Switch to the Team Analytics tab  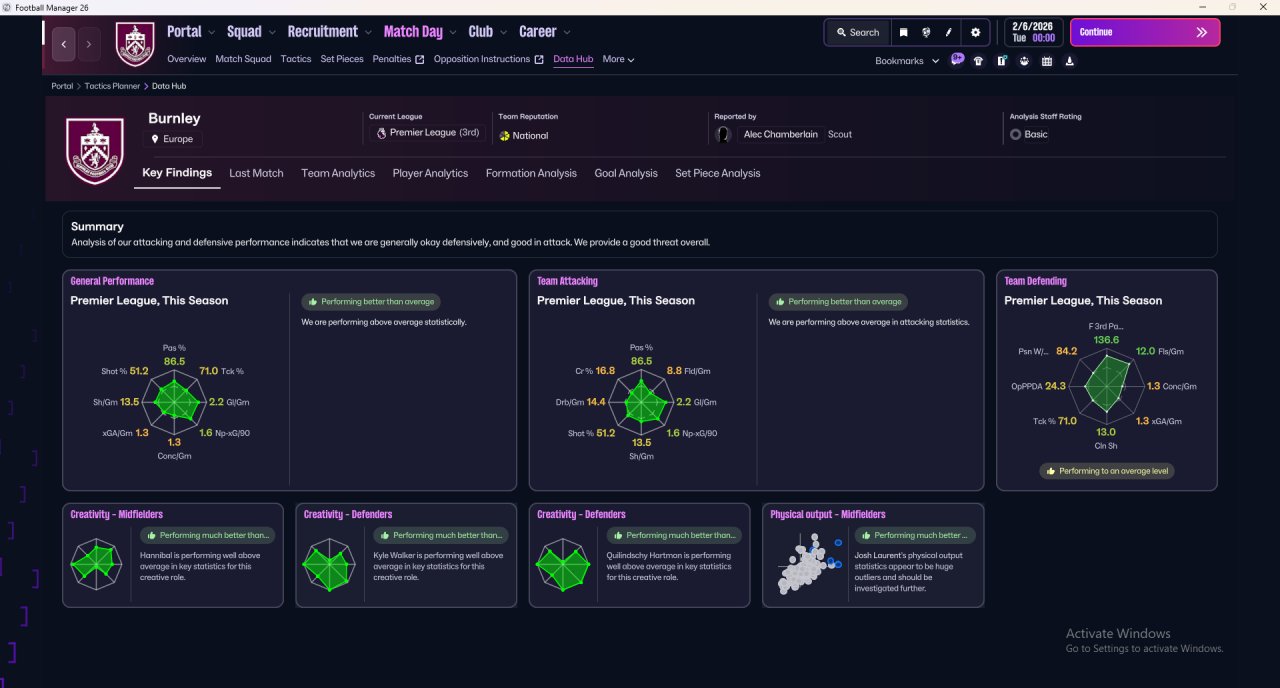(338, 173)
